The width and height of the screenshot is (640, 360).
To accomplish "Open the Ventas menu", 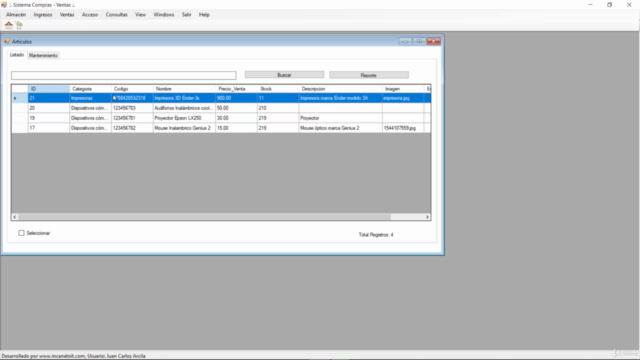I will click(67, 15).
